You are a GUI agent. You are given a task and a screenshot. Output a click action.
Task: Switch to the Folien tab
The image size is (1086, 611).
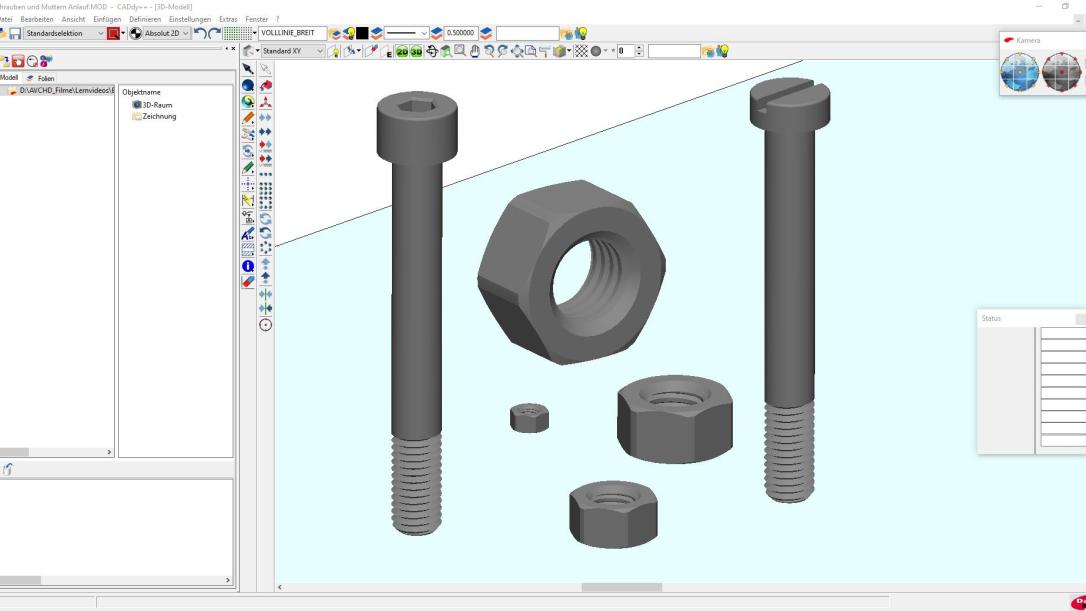pos(41,78)
